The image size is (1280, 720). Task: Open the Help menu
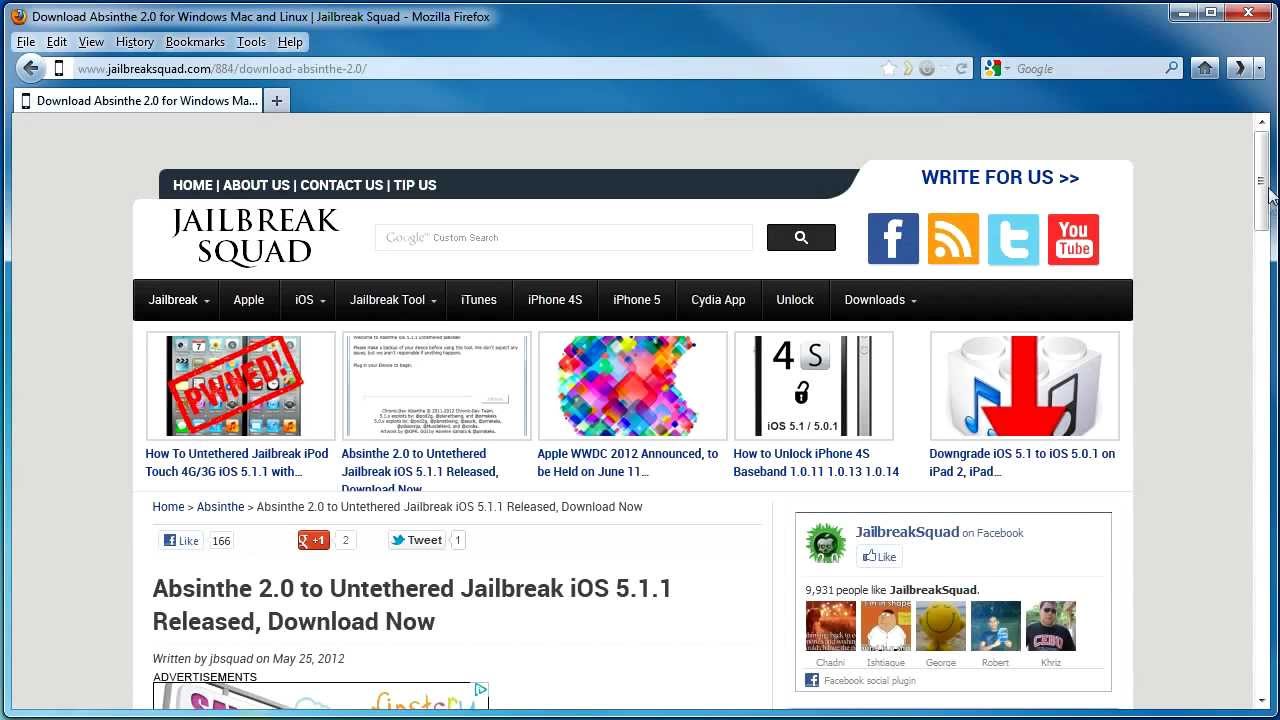290,42
